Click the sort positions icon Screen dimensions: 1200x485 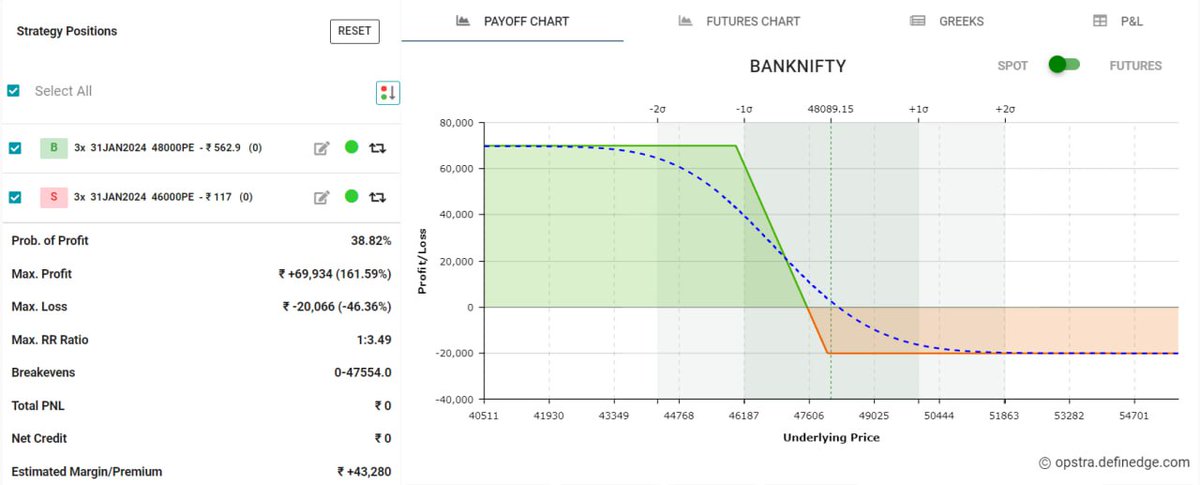388,93
